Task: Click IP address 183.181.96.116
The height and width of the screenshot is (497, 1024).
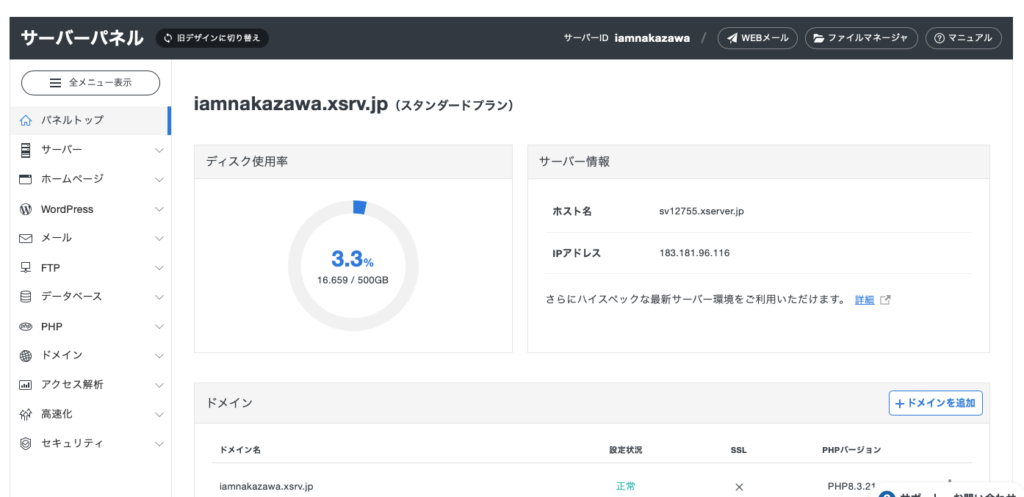Action: [x=694, y=253]
